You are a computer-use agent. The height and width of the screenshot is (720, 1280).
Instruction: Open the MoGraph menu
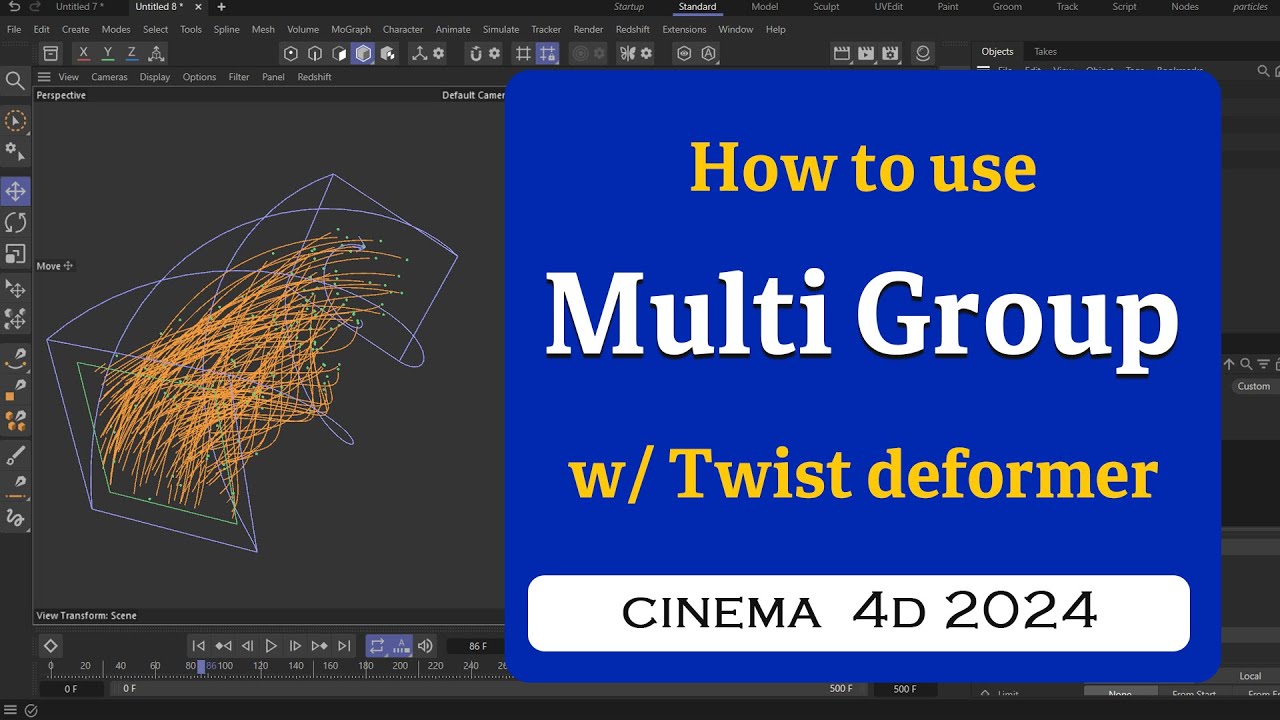tap(351, 29)
